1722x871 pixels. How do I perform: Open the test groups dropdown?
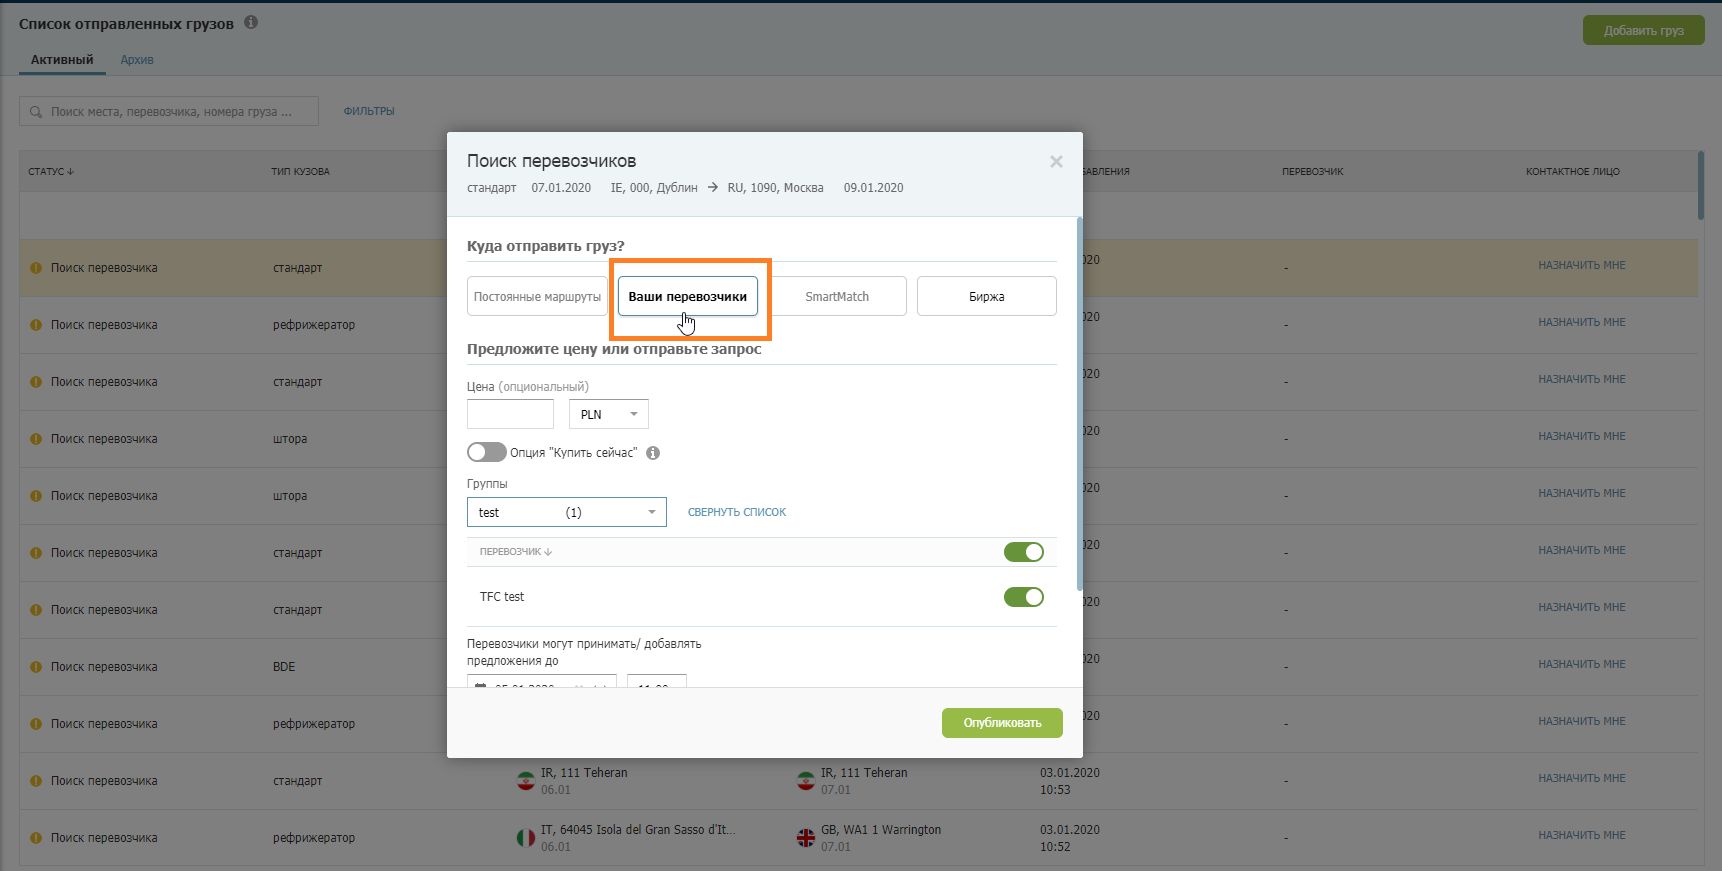coord(567,512)
